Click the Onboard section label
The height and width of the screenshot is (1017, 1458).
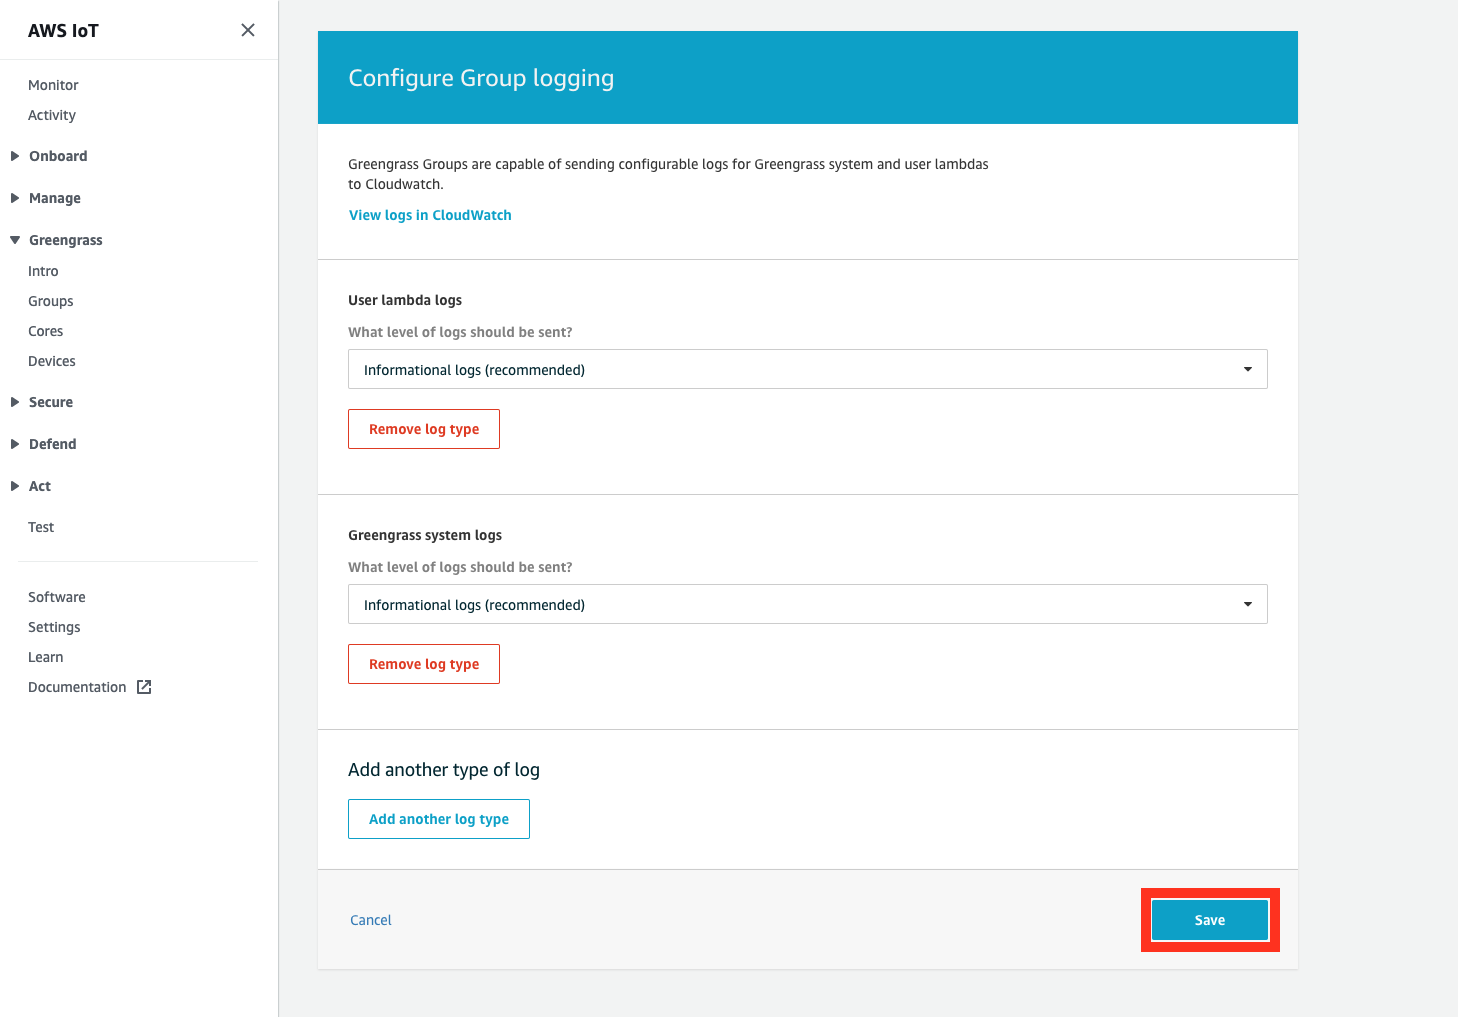pos(58,156)
